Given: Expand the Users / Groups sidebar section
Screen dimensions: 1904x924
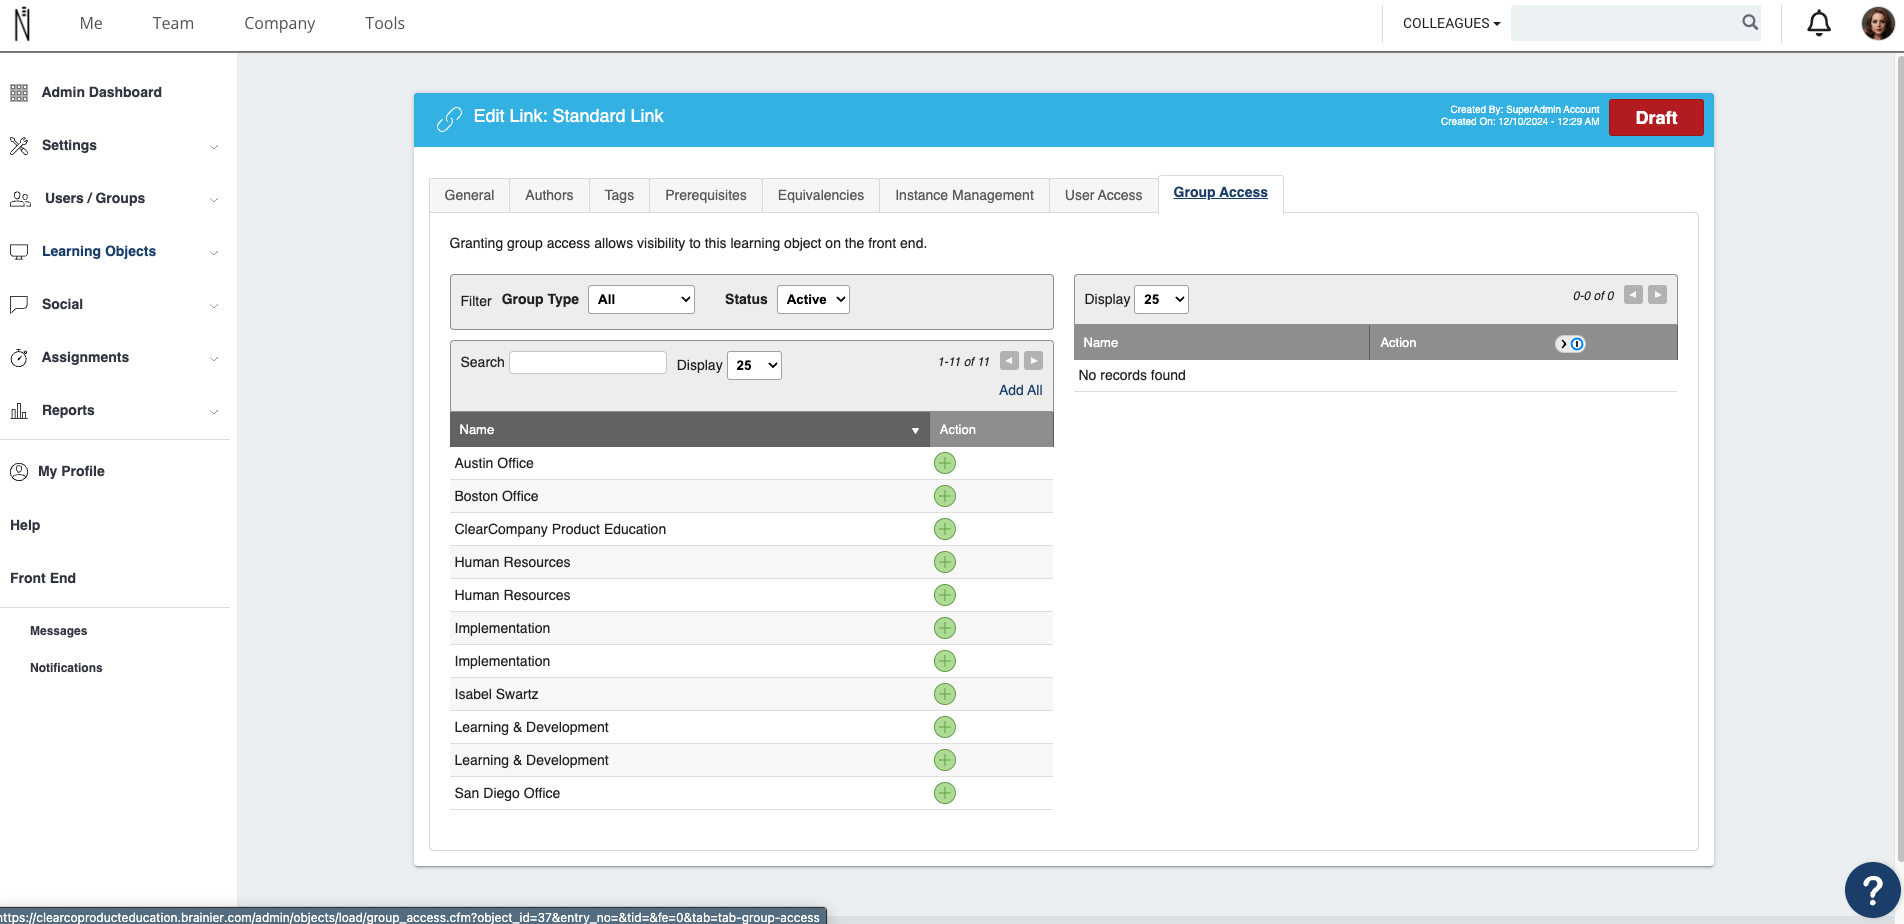Looking at the screenshot, I should click(x=214, y=200).
